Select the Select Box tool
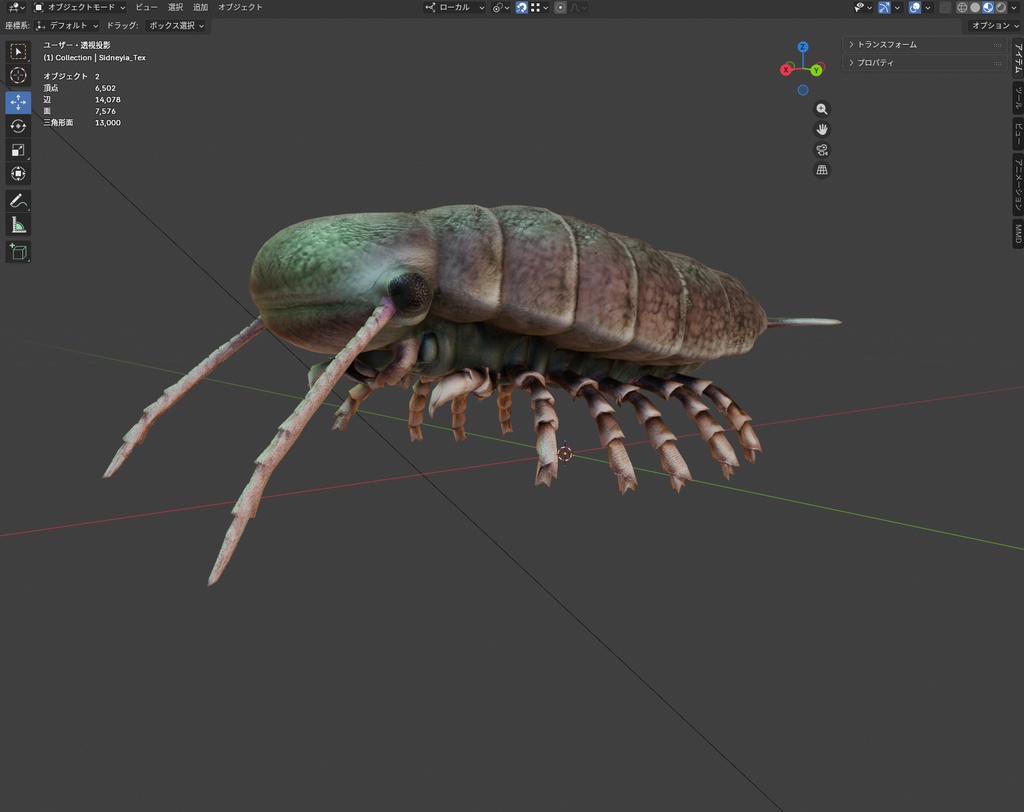 (x=18, y=52)
